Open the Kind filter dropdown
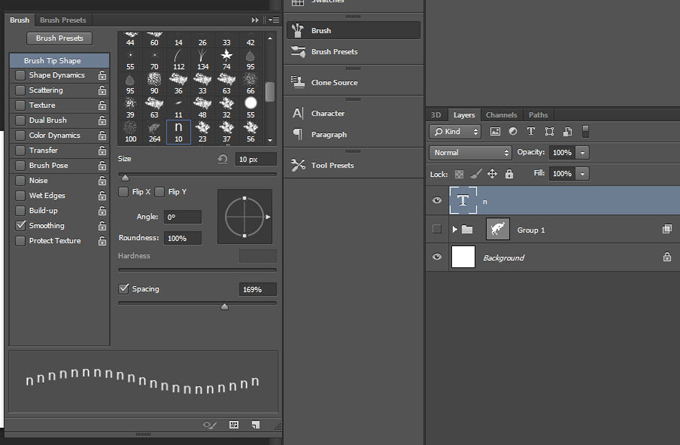The height and width of the screenshot is (445, 680). pos(455,131)
